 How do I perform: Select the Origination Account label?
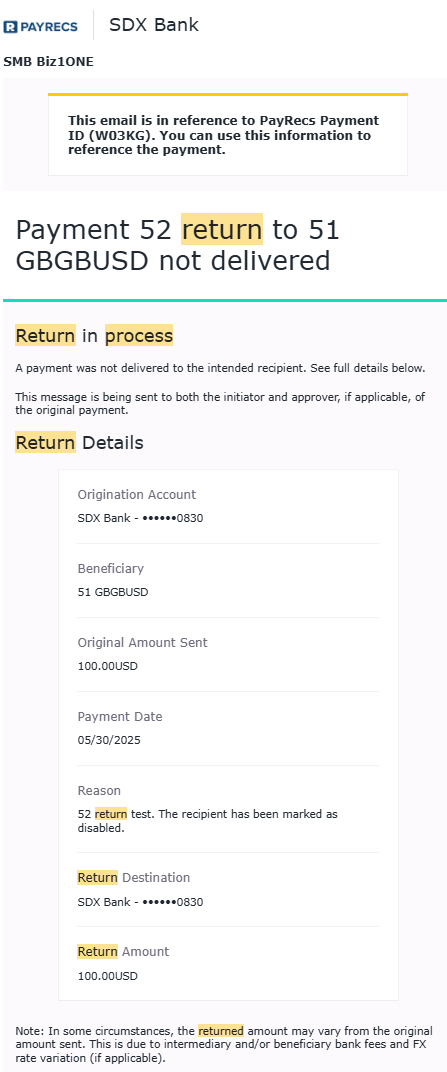[137, 494]
